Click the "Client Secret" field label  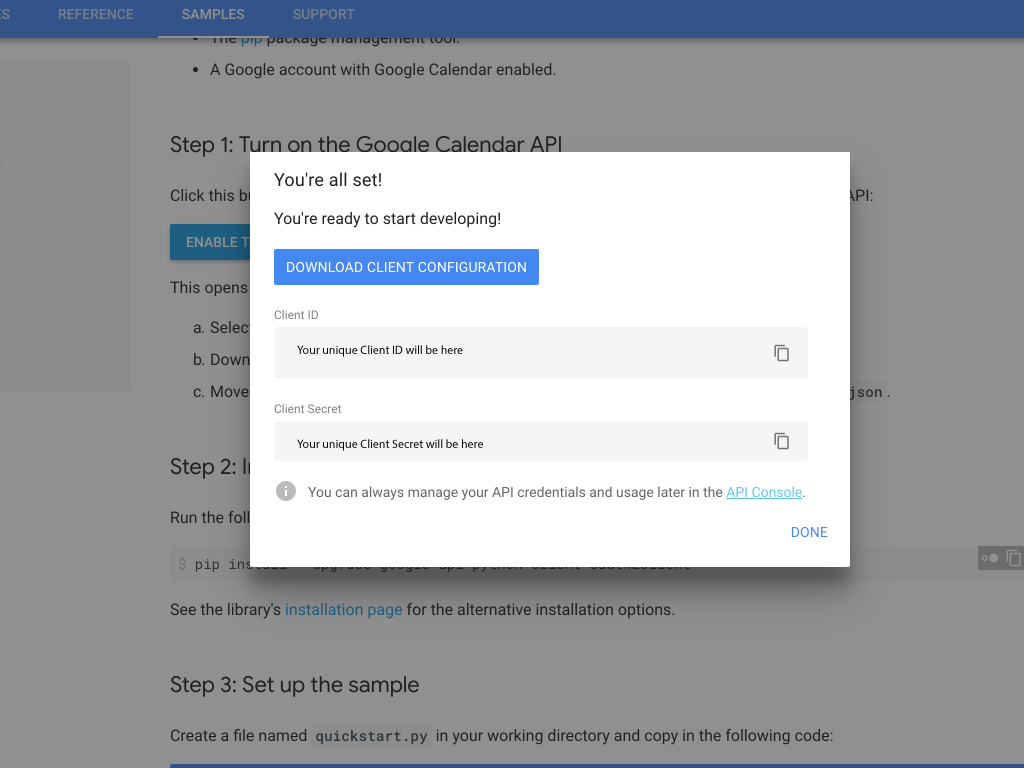point(308,409)
